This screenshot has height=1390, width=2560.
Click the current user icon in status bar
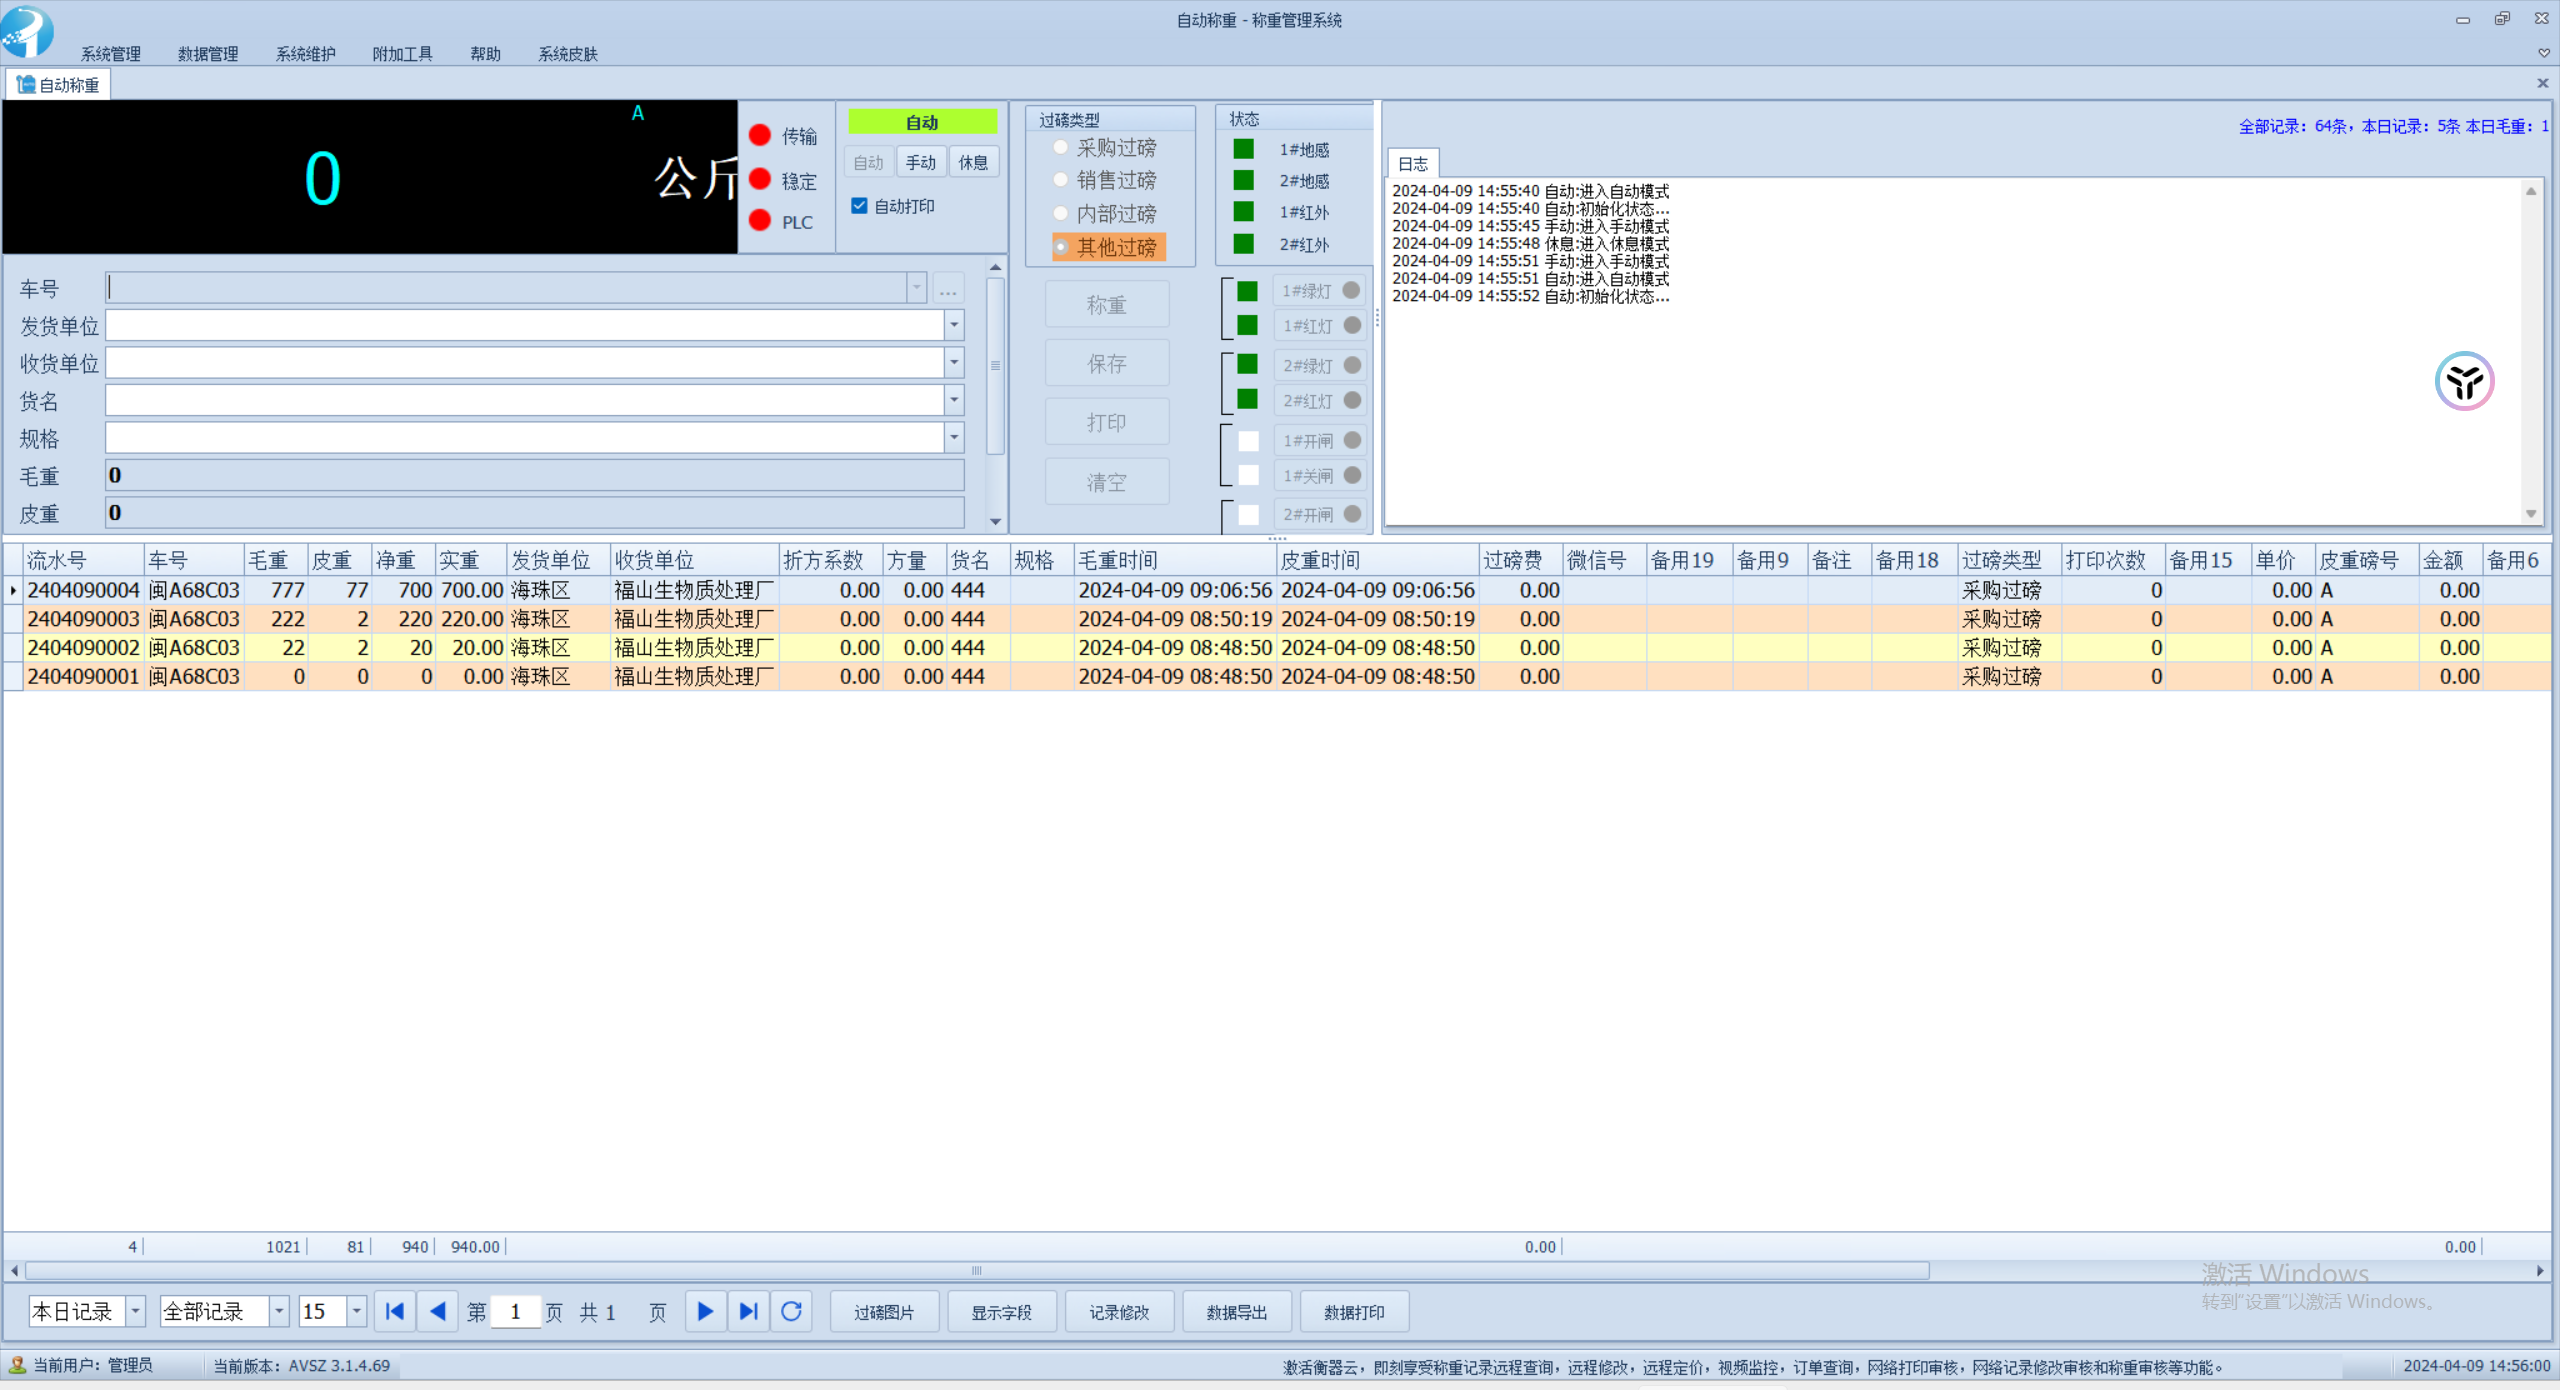(x=17, y=1365)
